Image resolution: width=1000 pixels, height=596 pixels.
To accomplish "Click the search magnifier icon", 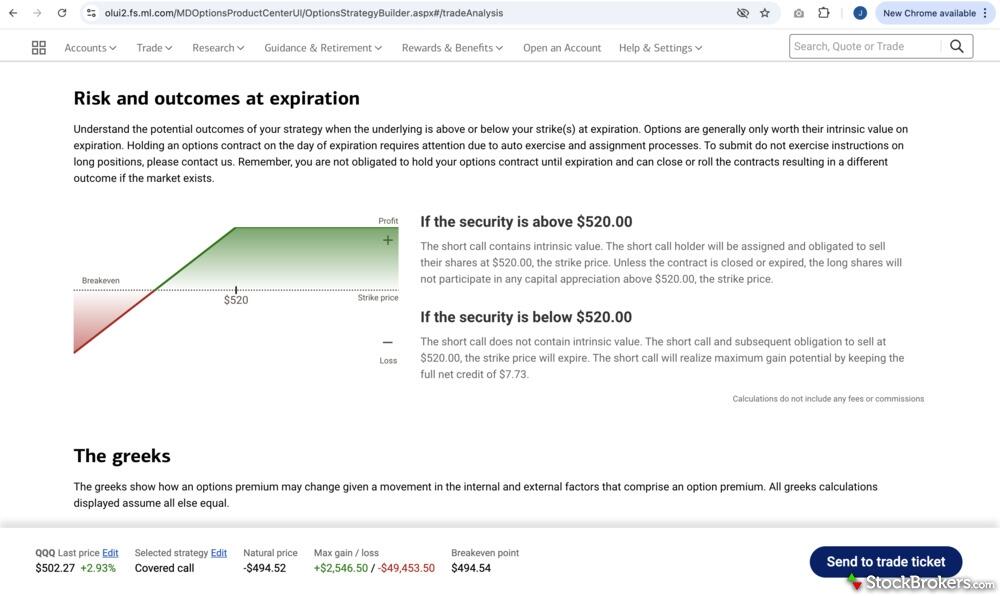I will [956, 46].
